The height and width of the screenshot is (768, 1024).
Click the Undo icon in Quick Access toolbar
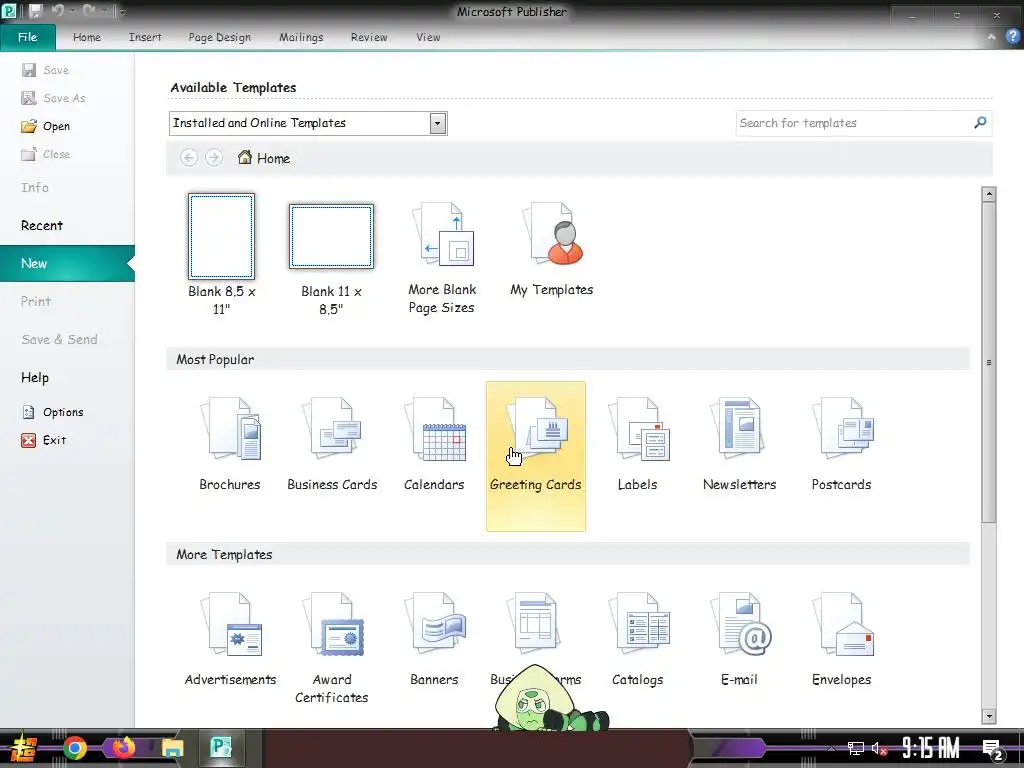(57, 11)
